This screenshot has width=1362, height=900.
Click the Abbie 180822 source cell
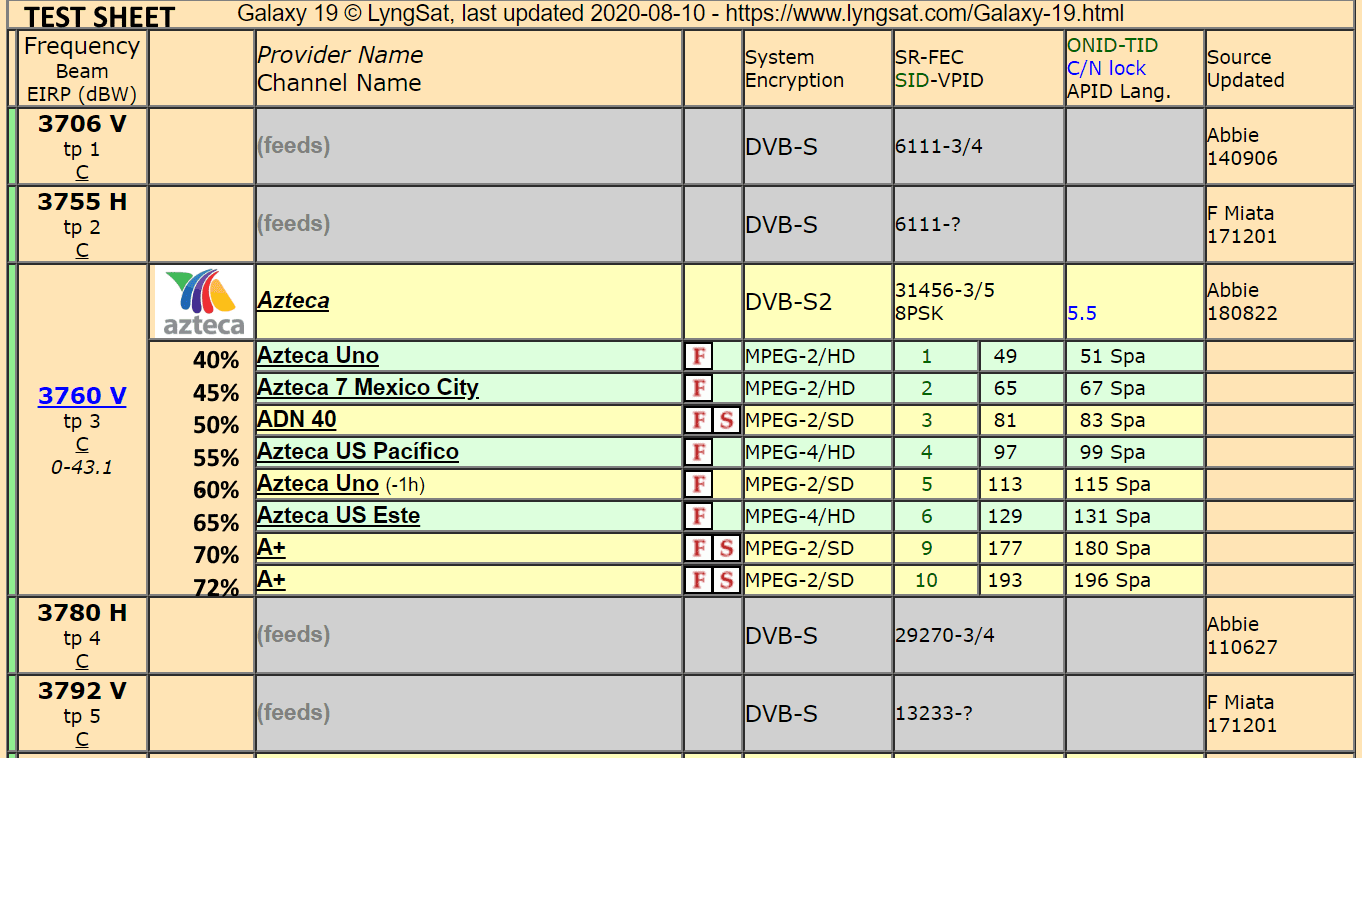[x=1279, y=302]
